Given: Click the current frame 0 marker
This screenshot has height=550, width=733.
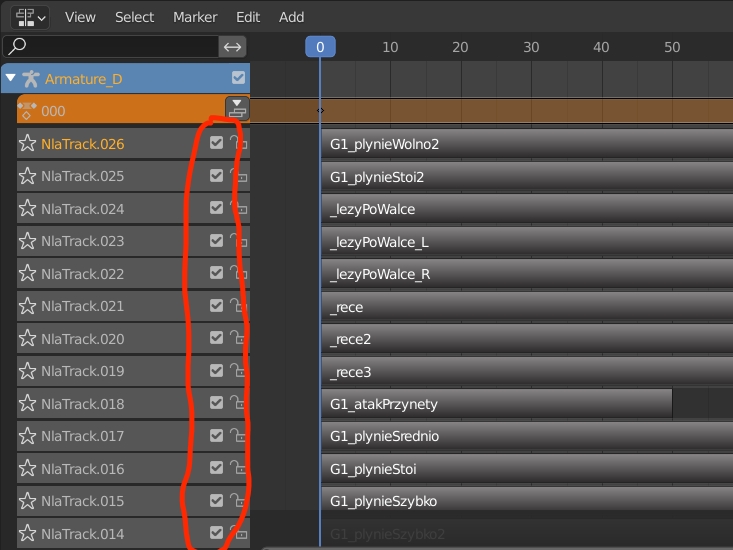Looking at the screenshot, I should pos(320,47).
